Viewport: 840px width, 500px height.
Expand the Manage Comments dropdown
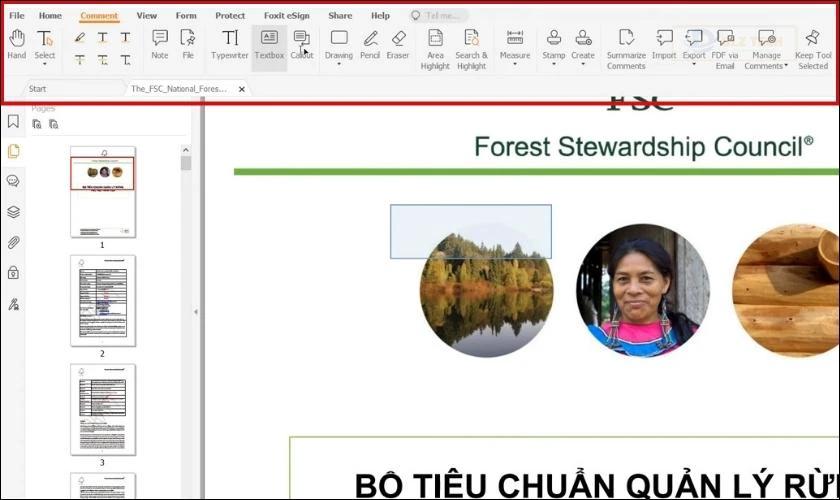(786, 66)
